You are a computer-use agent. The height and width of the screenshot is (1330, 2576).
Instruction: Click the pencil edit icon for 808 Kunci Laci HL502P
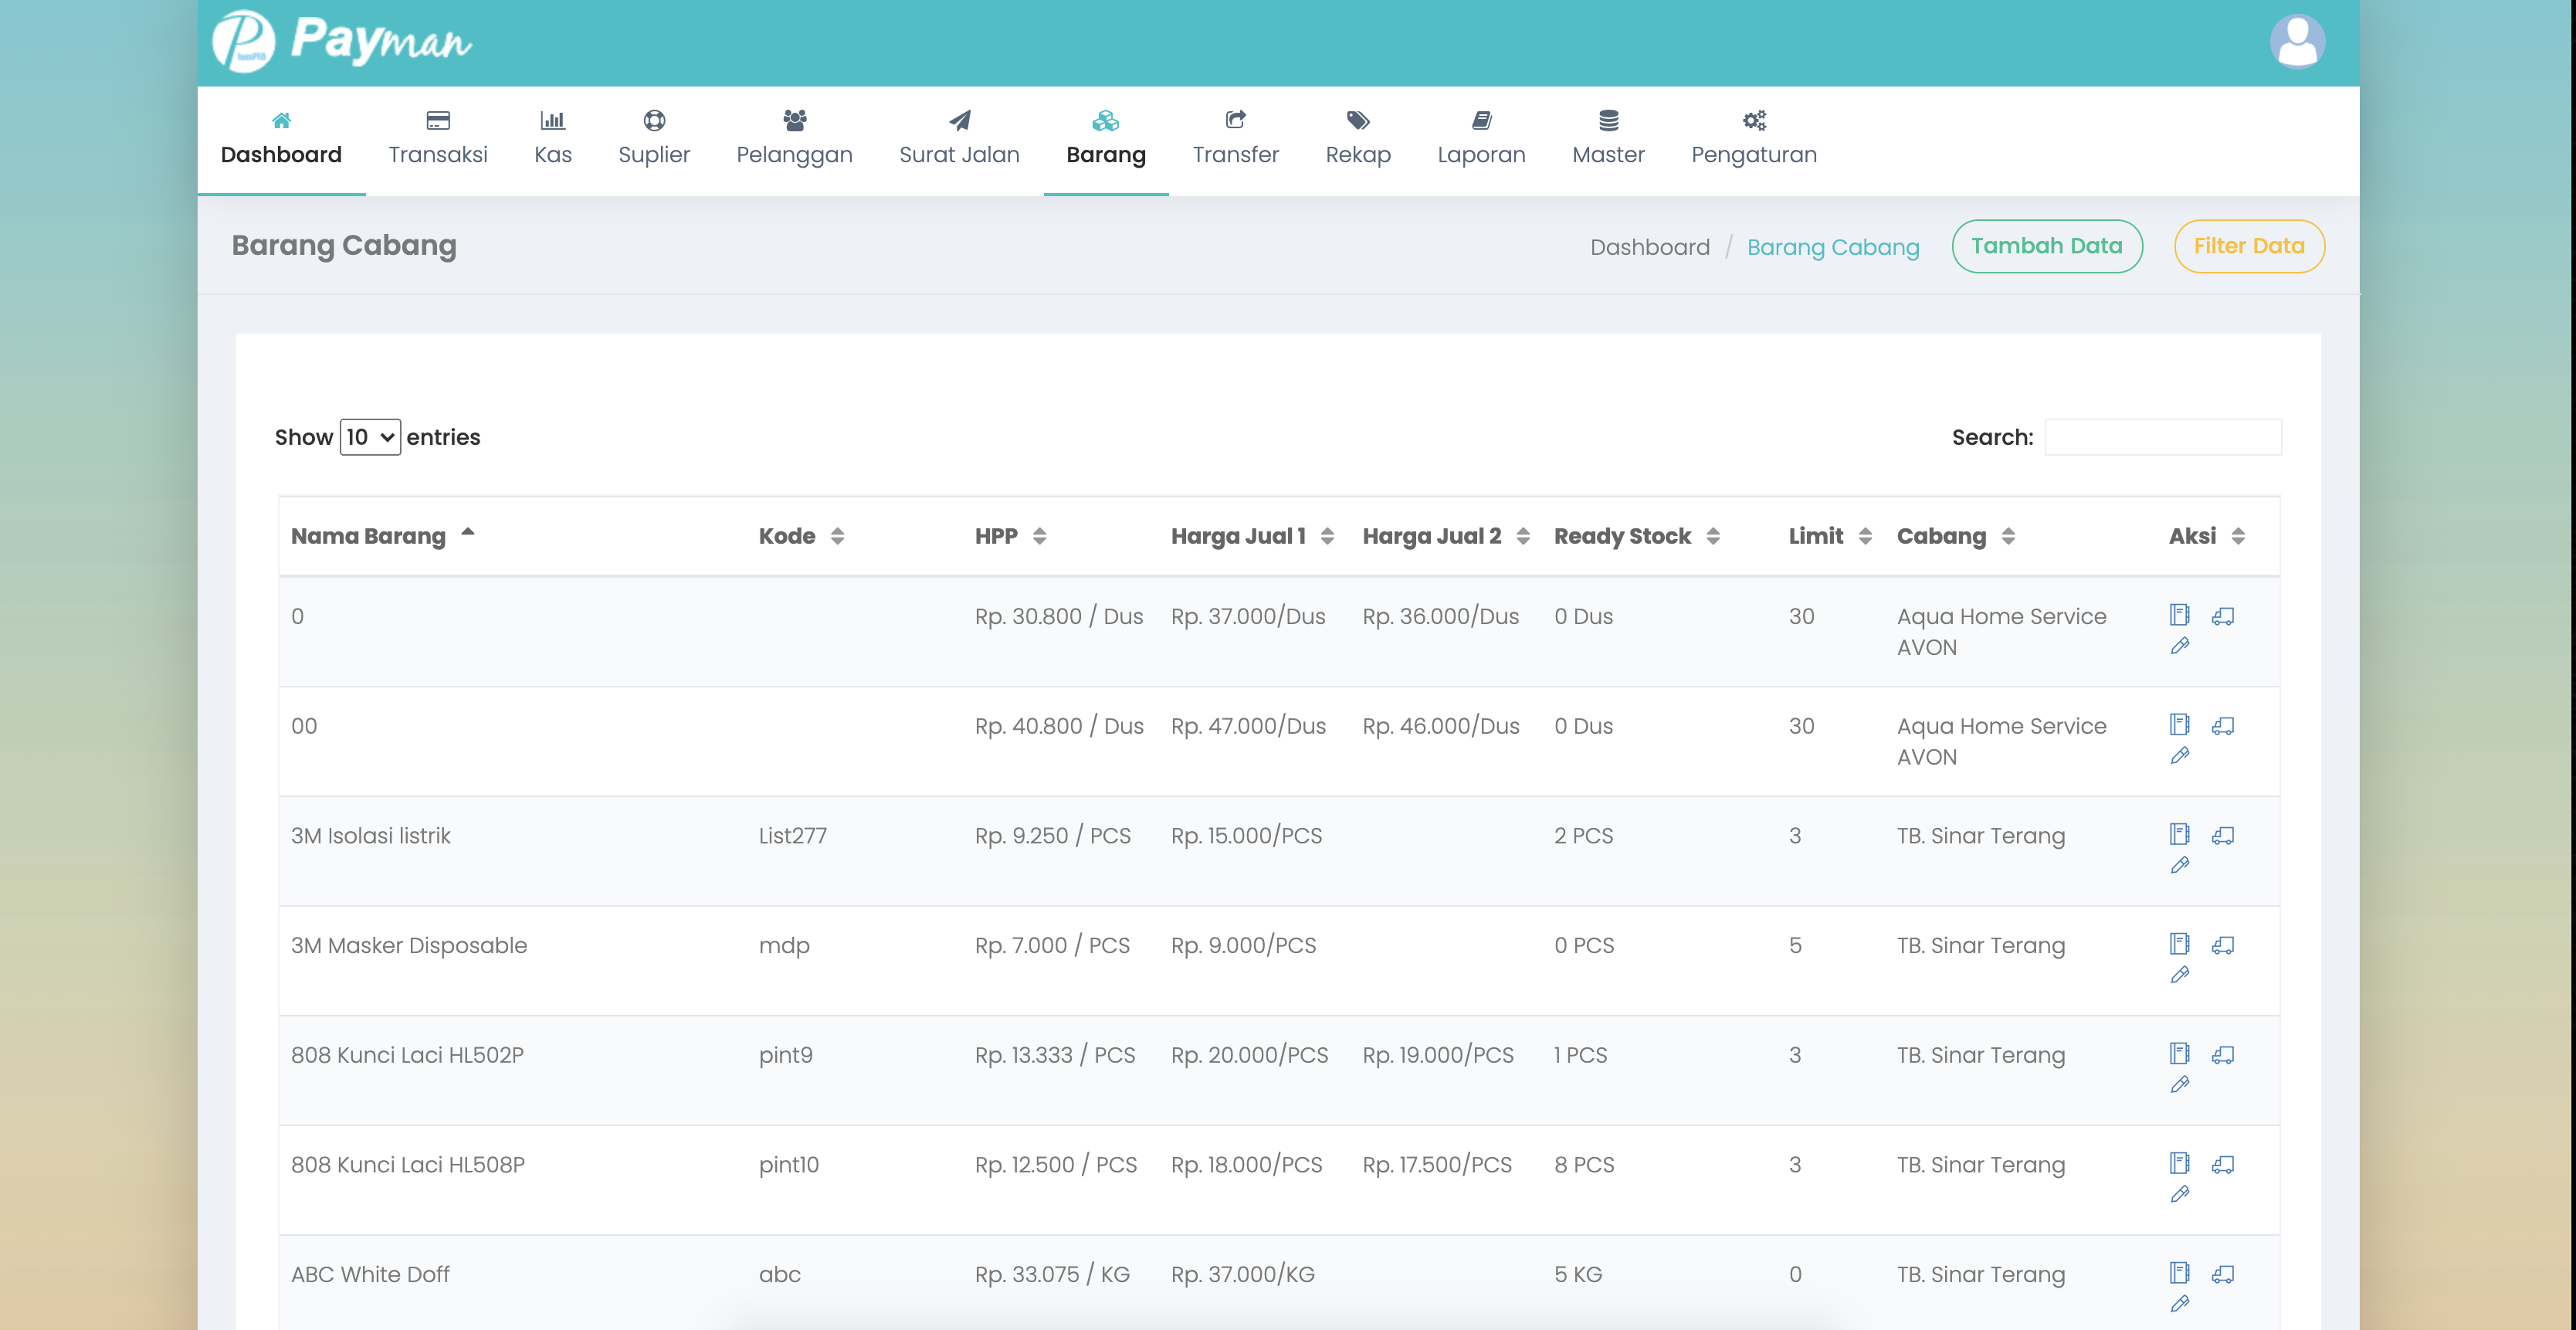(2179, 1084)
